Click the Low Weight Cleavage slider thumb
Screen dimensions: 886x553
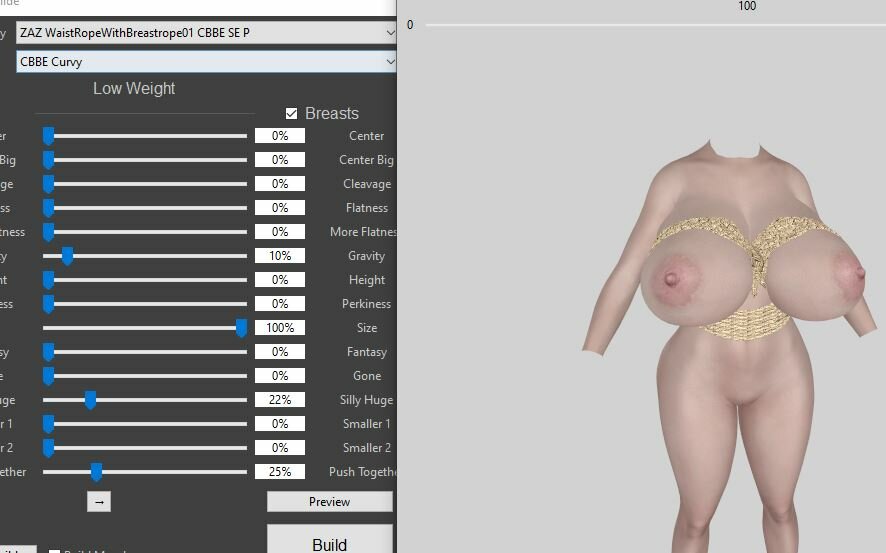(x=49, y=184)
